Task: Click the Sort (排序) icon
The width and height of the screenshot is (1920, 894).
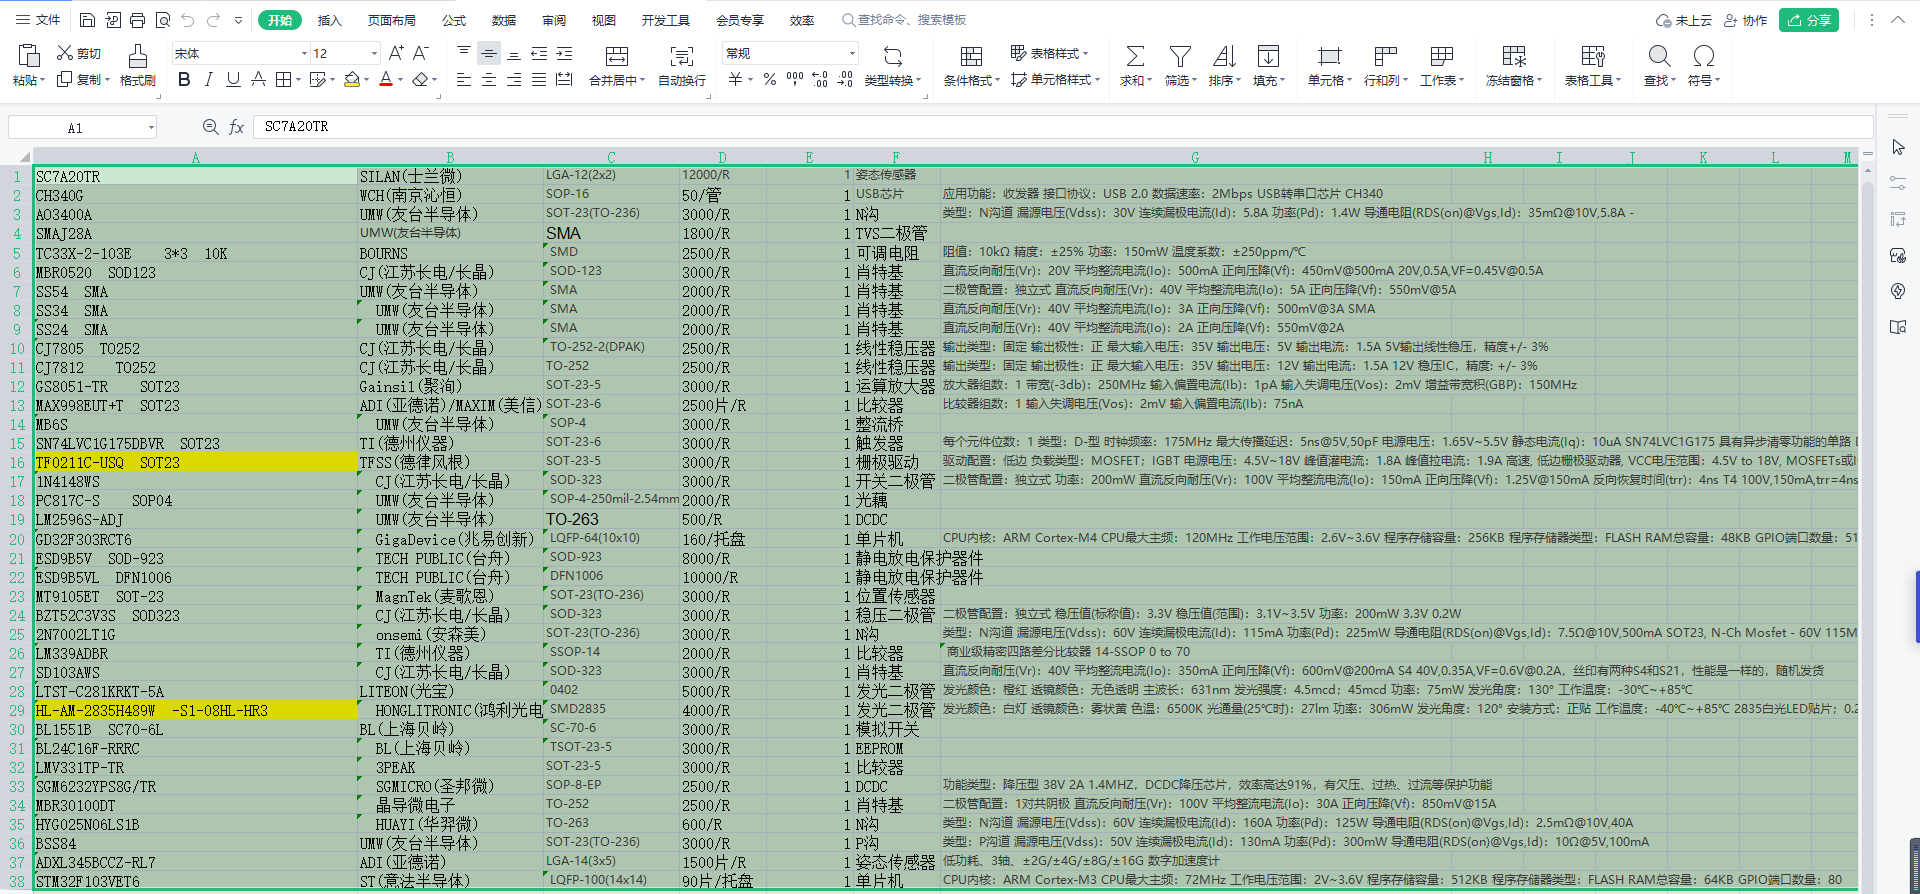Action: [x=1224, y=56]
